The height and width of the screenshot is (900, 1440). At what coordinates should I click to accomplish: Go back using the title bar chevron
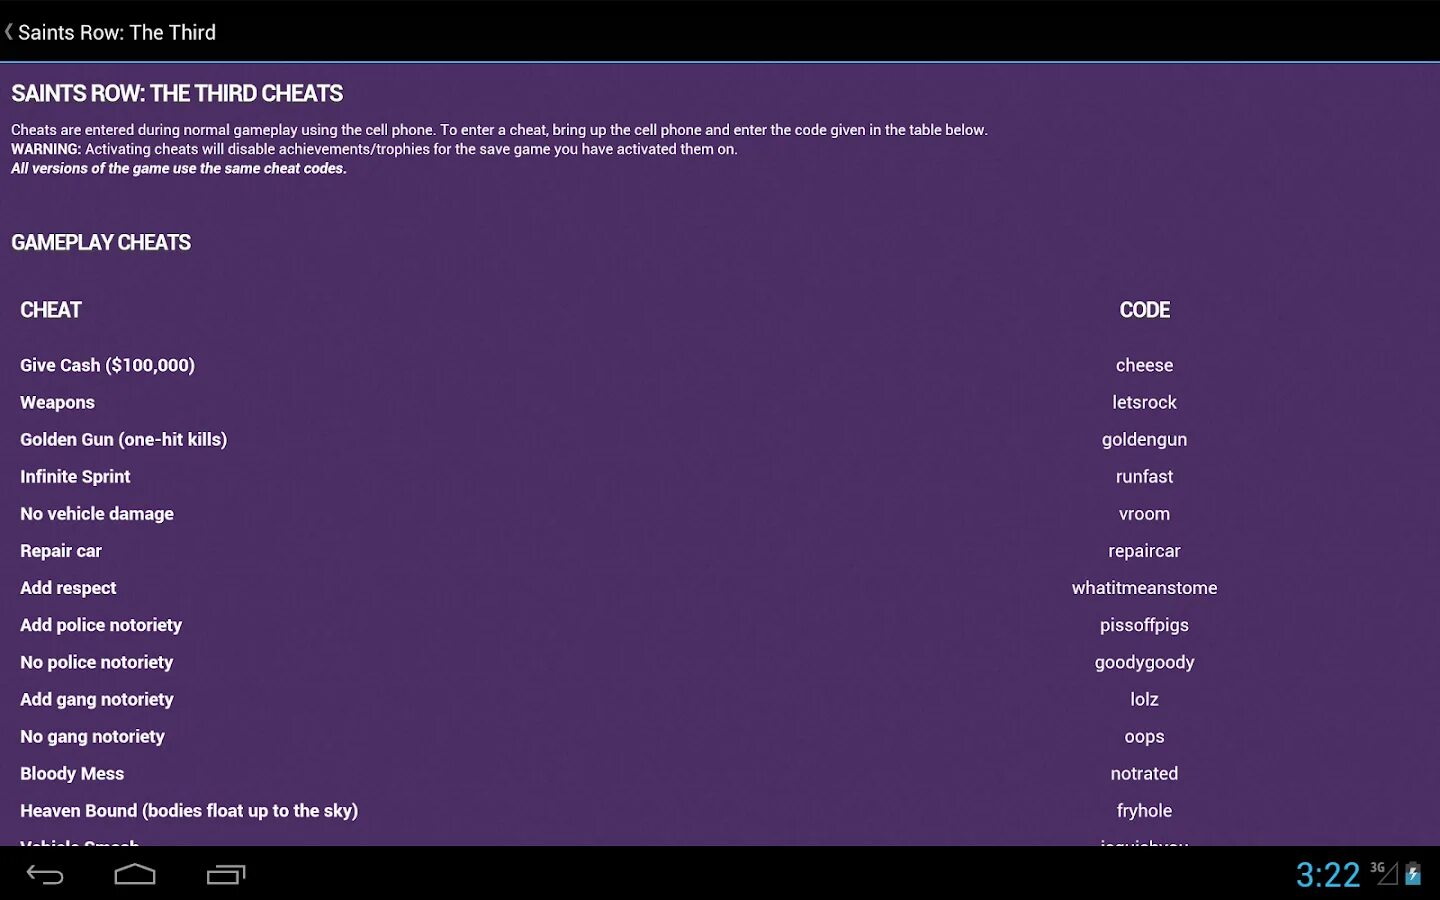click(9, 32)
